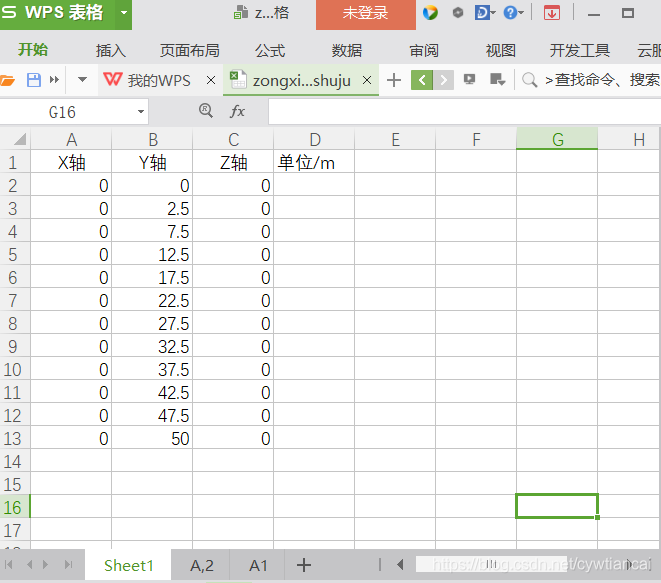Switch to sheet tab A,2

click(202, 566)
